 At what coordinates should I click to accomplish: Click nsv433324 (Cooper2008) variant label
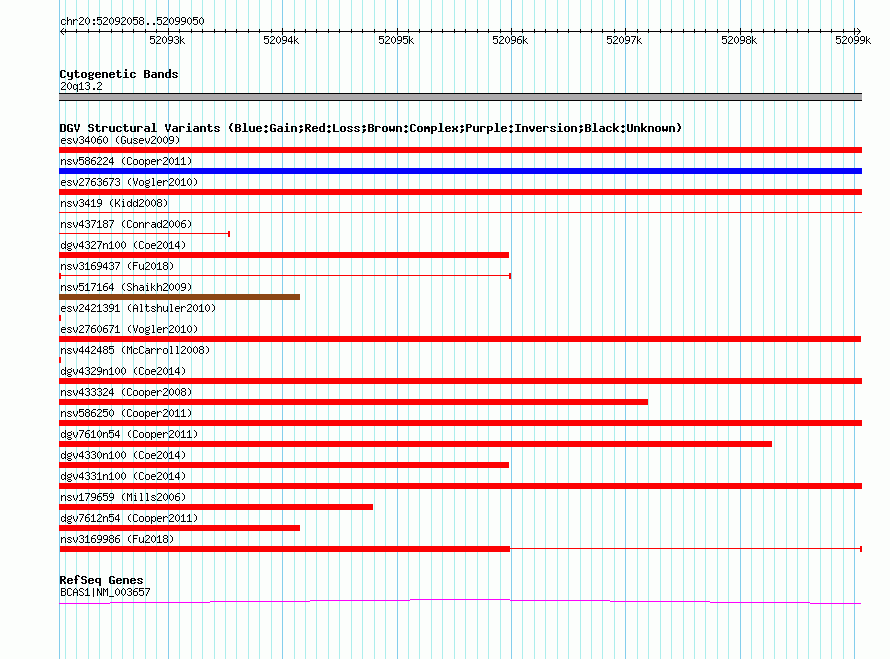(126, 392)
